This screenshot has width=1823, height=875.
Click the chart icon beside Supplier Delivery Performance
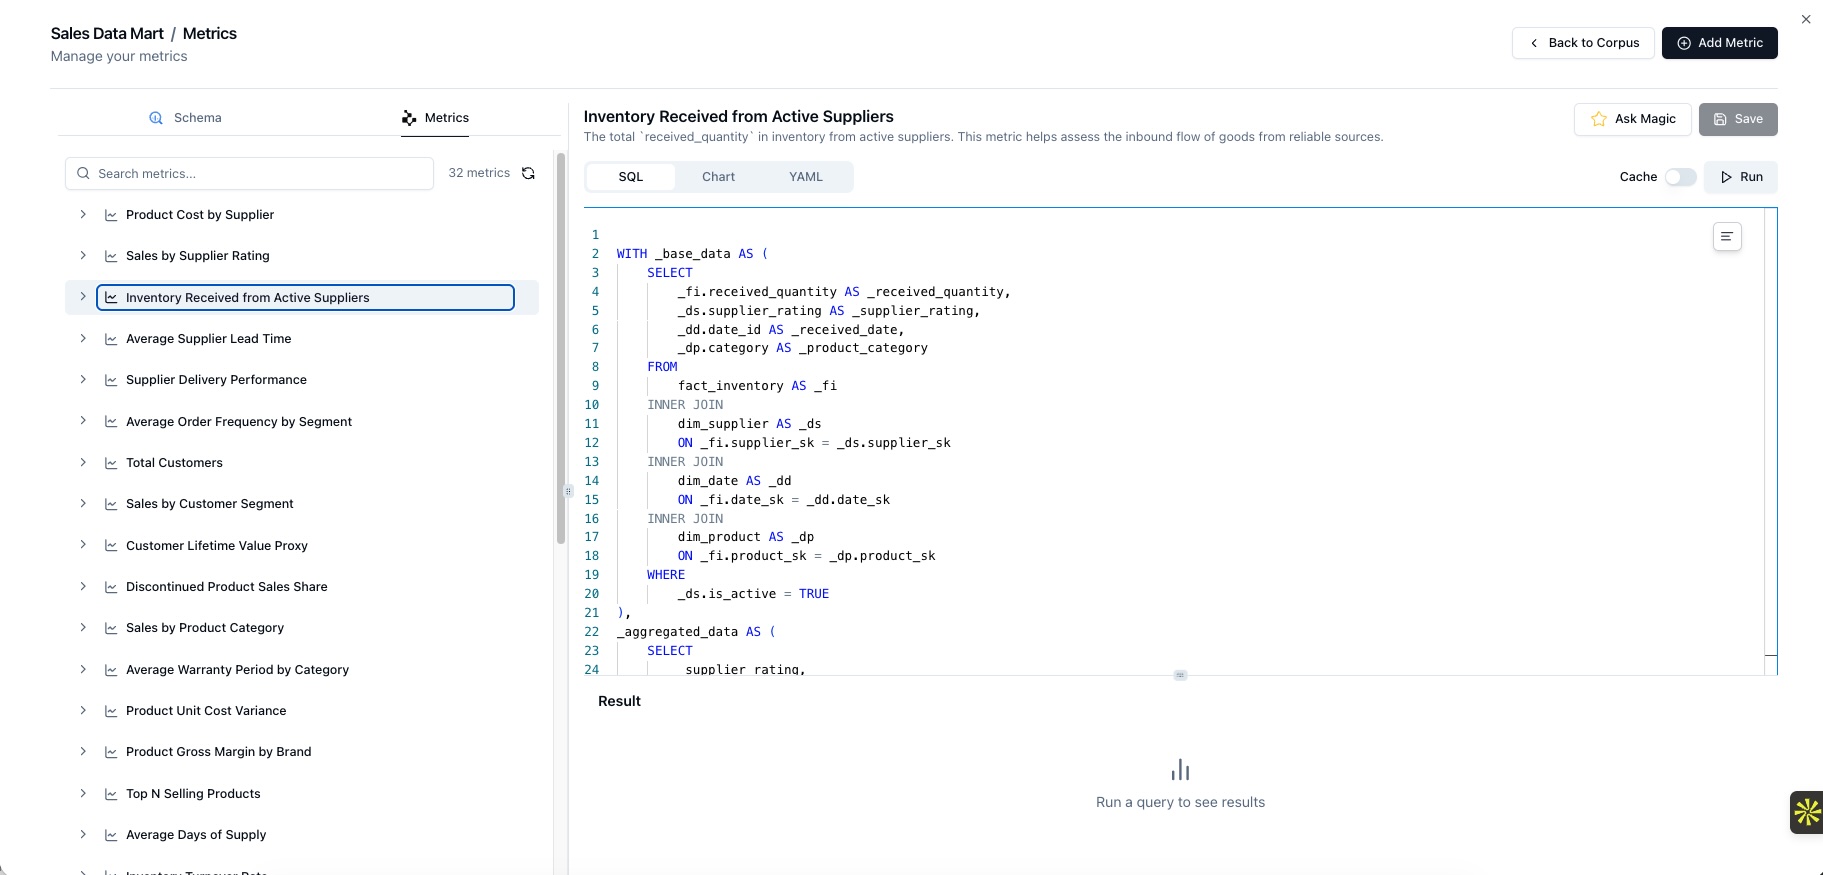point(111,380)
